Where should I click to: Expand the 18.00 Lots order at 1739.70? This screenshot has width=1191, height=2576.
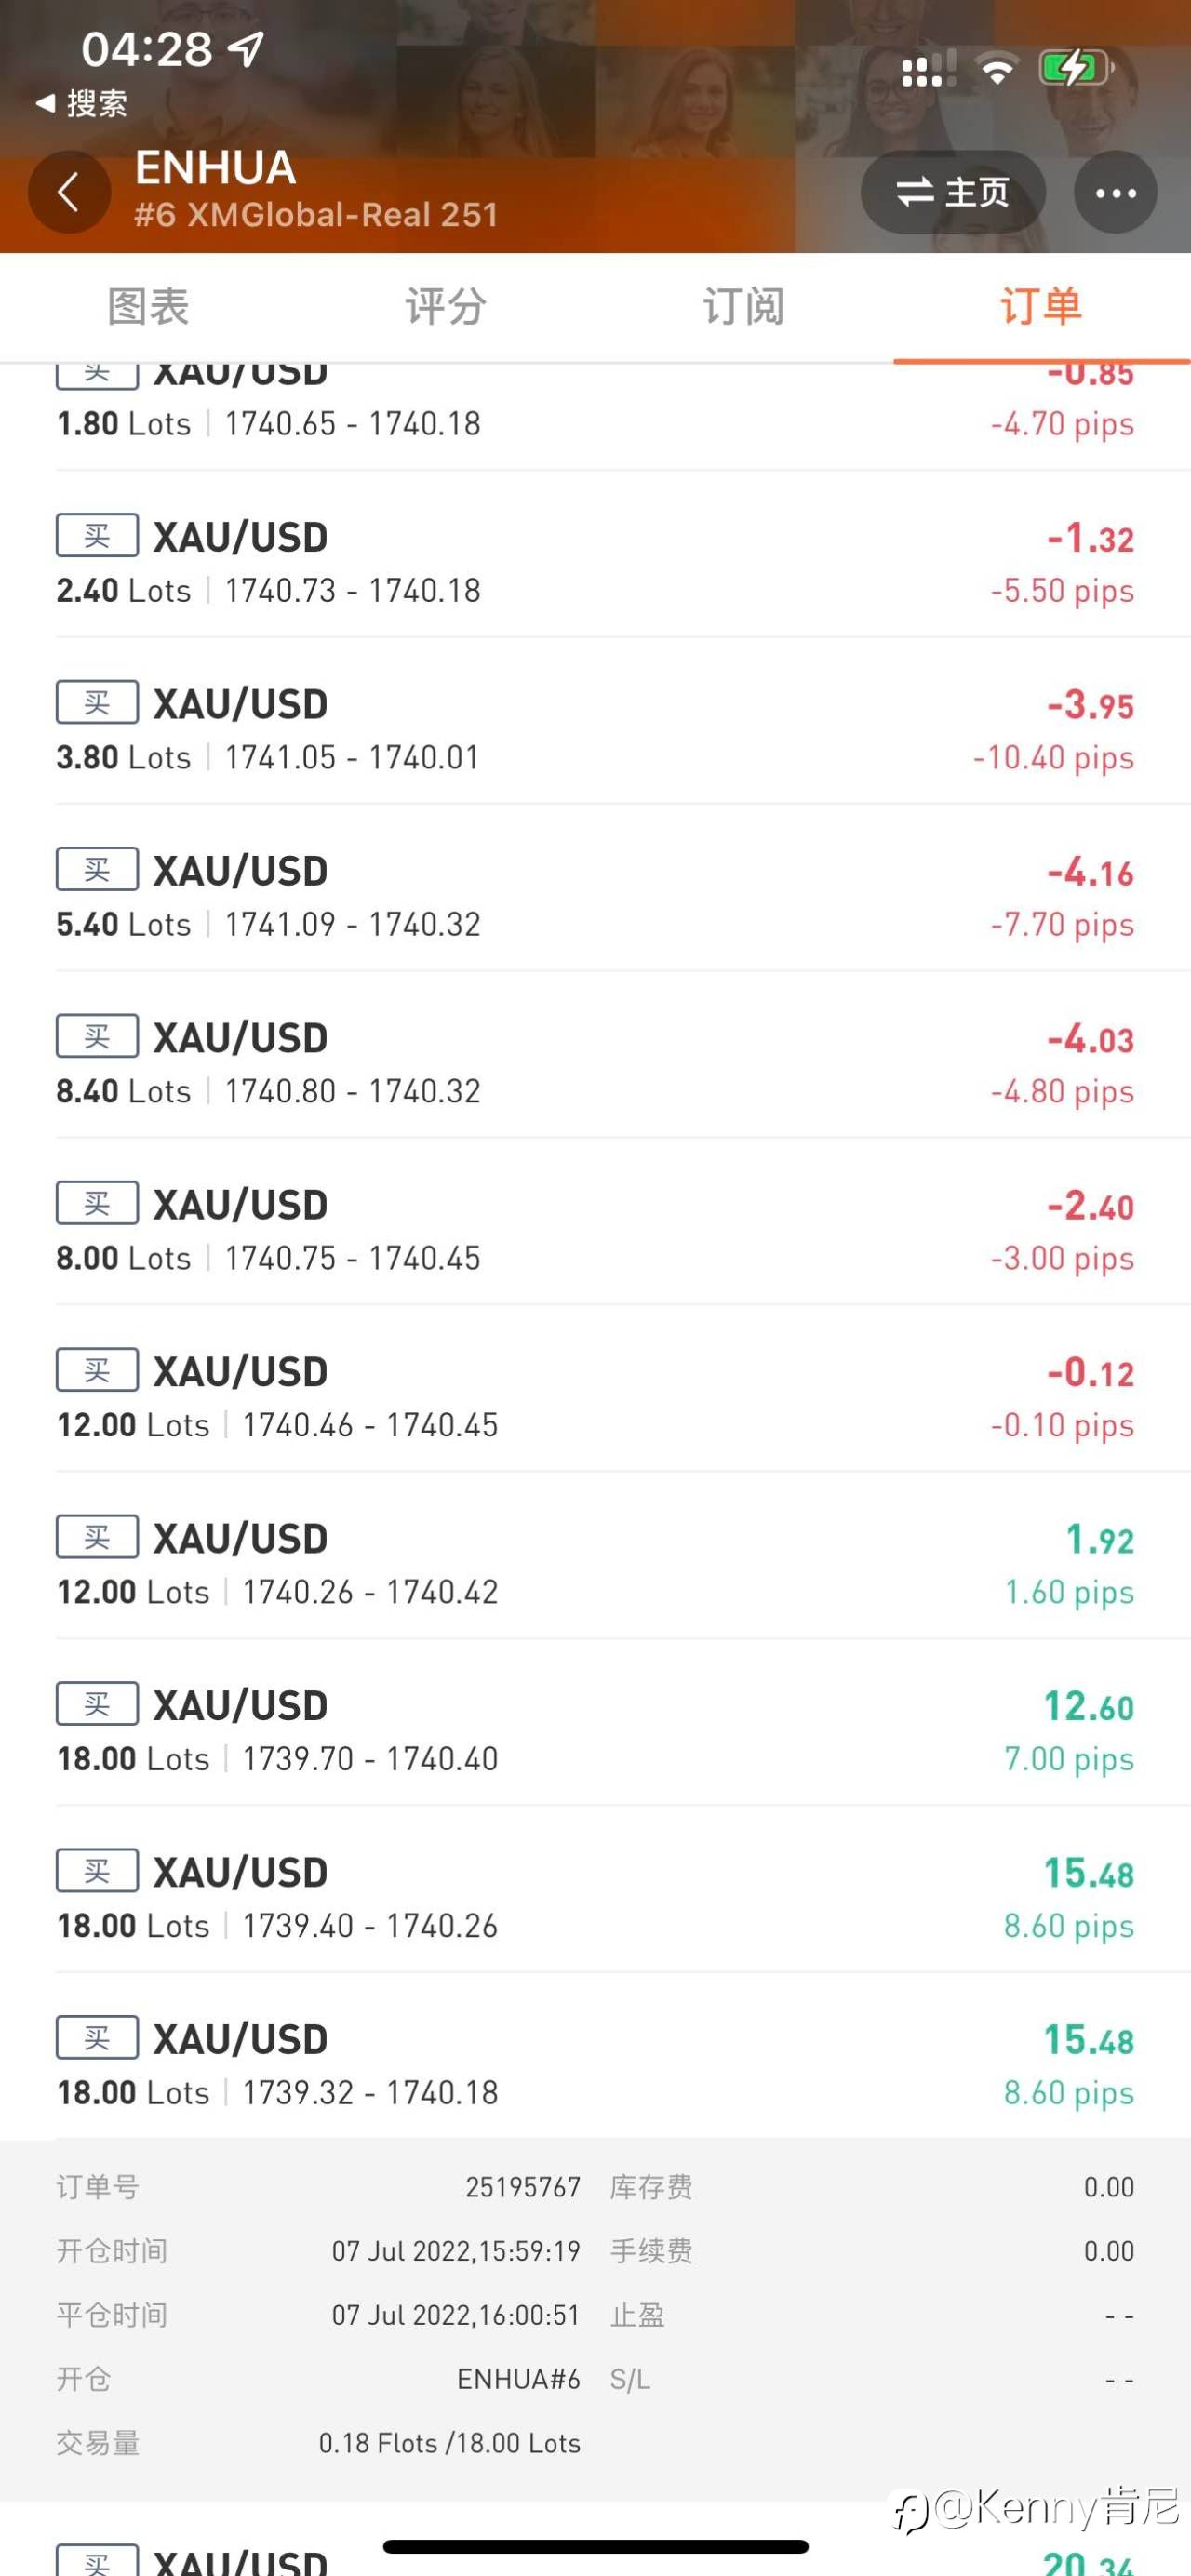(596, 1730)
